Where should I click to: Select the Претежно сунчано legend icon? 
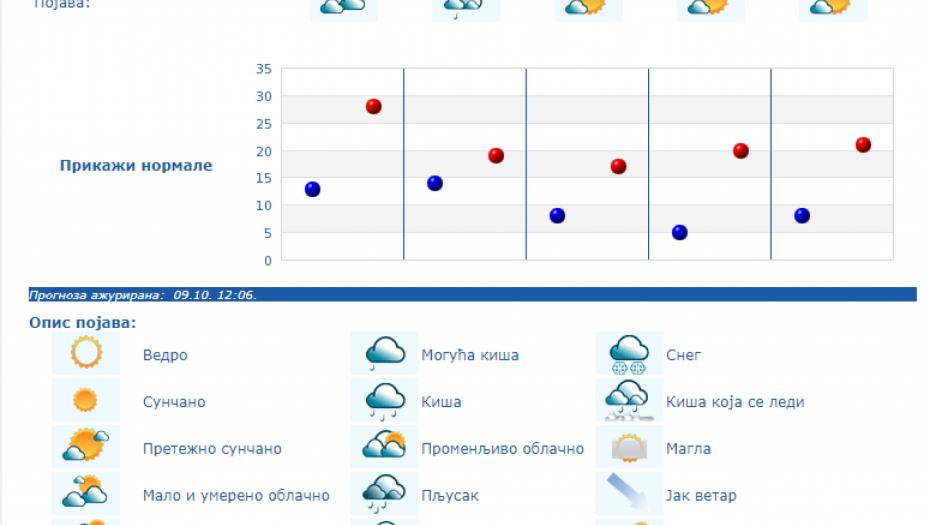point(86,447)
